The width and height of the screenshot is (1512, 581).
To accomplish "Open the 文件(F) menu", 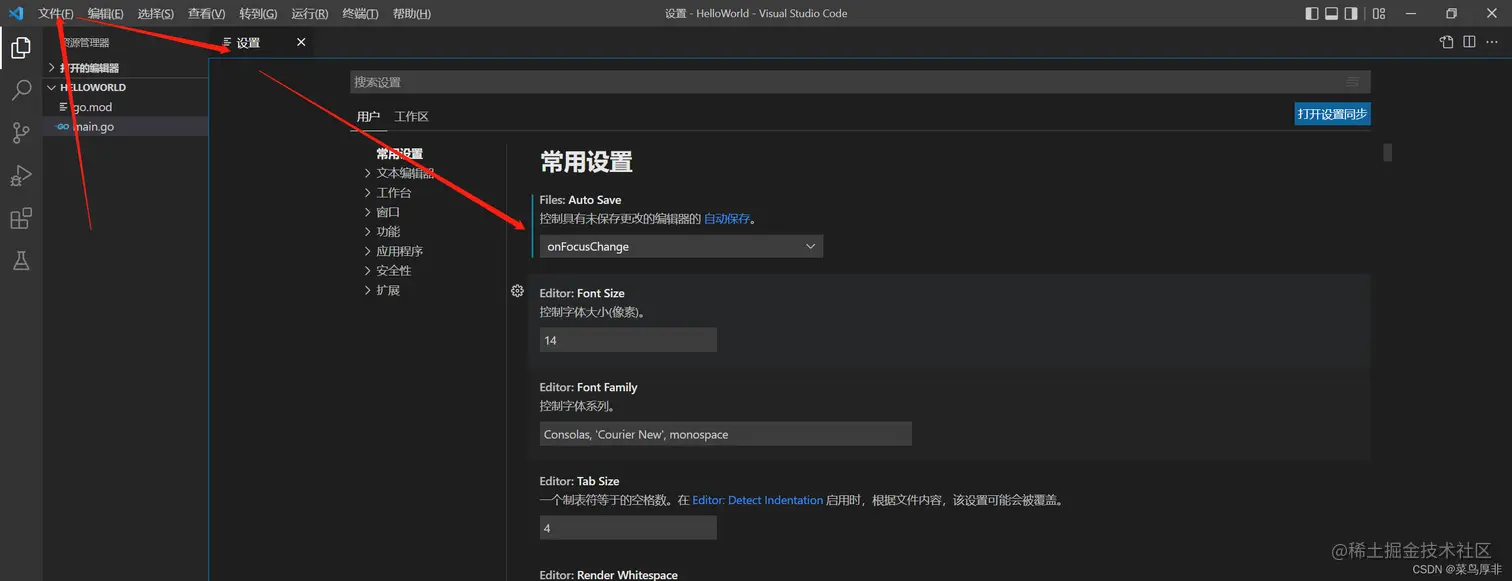I will (55, 14).
